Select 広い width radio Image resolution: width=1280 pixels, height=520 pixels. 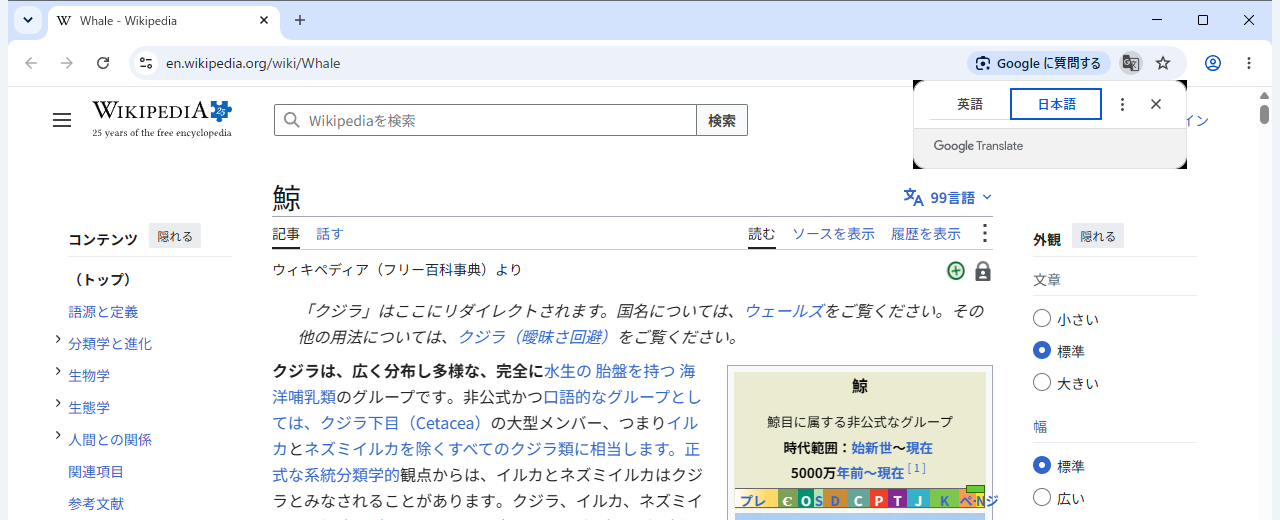pos(1042,498)
